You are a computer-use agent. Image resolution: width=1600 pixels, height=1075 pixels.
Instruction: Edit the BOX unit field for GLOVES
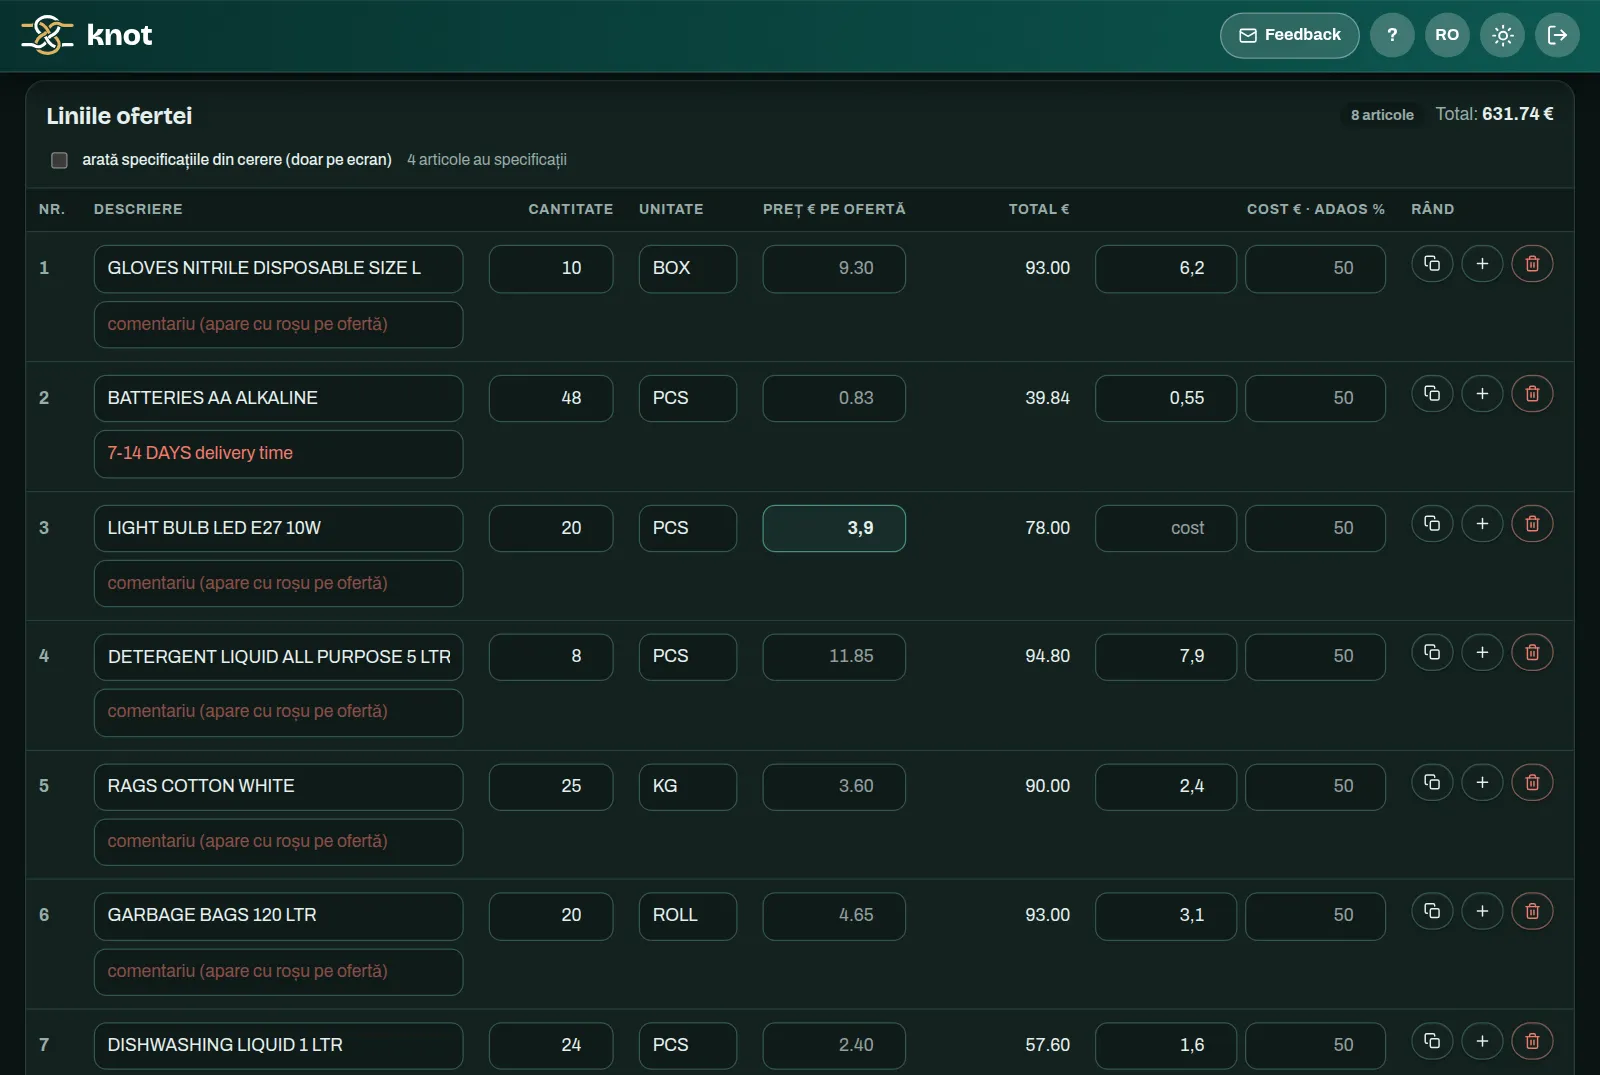[x=688, y=269]
